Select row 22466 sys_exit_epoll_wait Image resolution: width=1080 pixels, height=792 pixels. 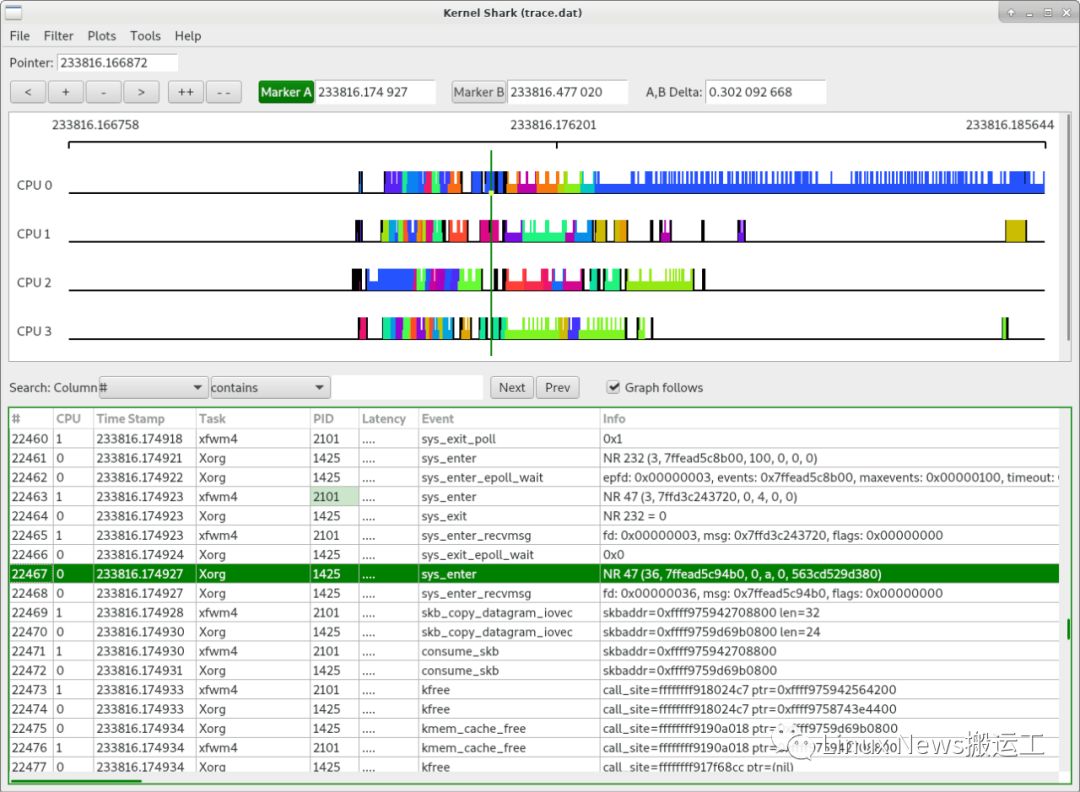[534, 554]
